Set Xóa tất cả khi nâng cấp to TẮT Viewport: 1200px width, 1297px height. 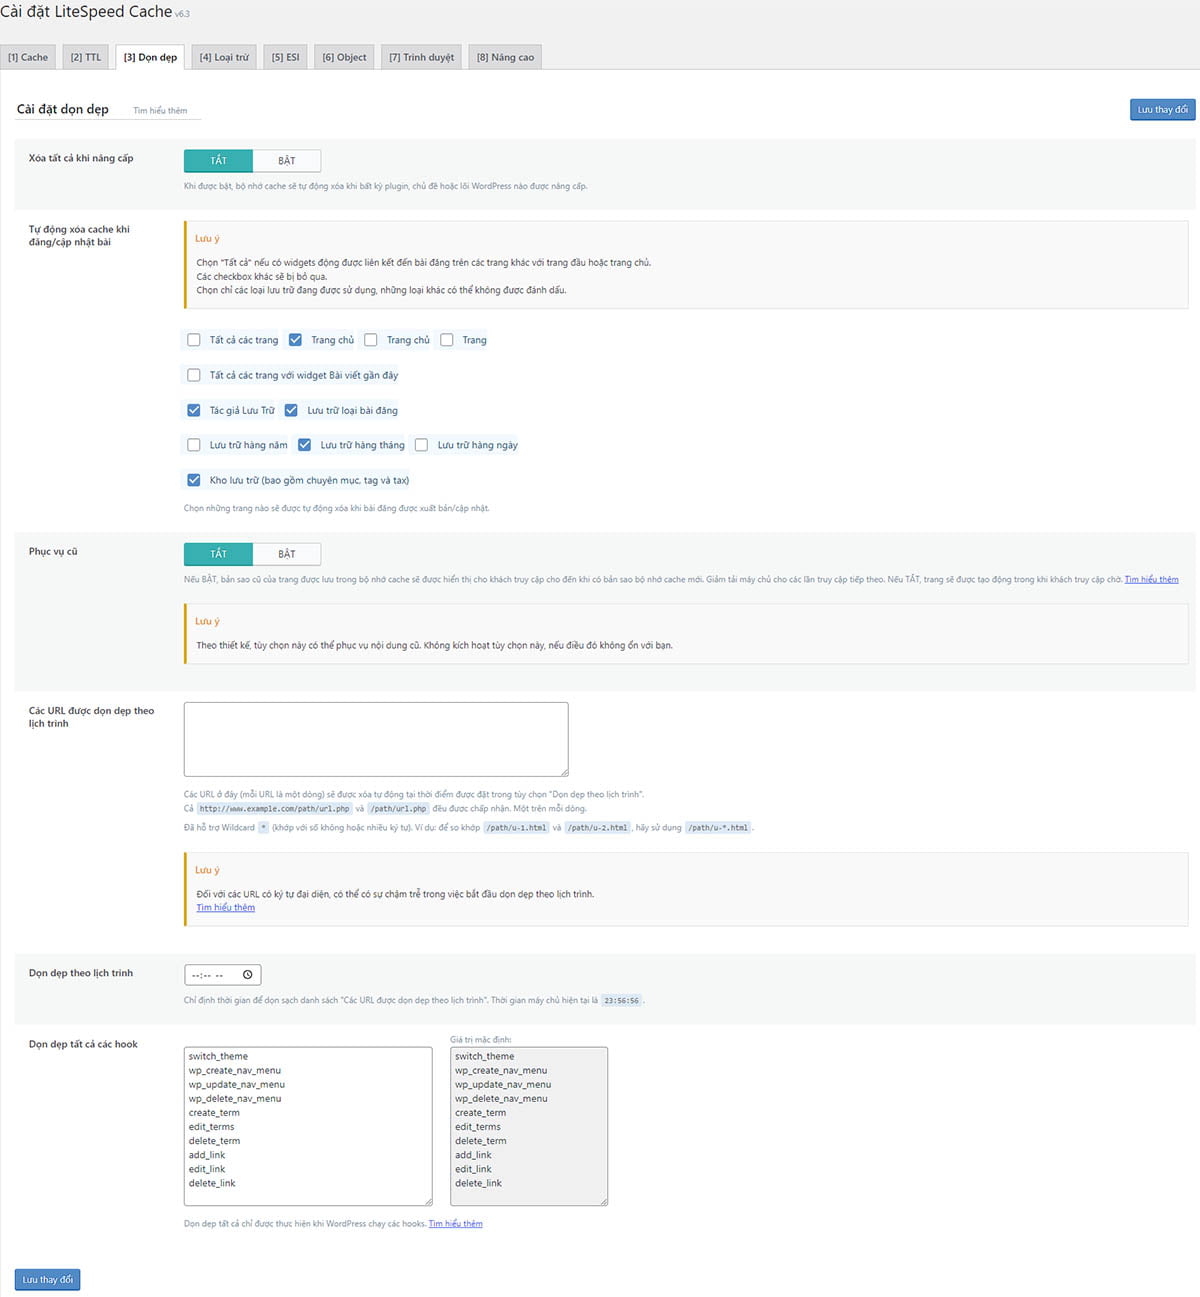(218, 161)
